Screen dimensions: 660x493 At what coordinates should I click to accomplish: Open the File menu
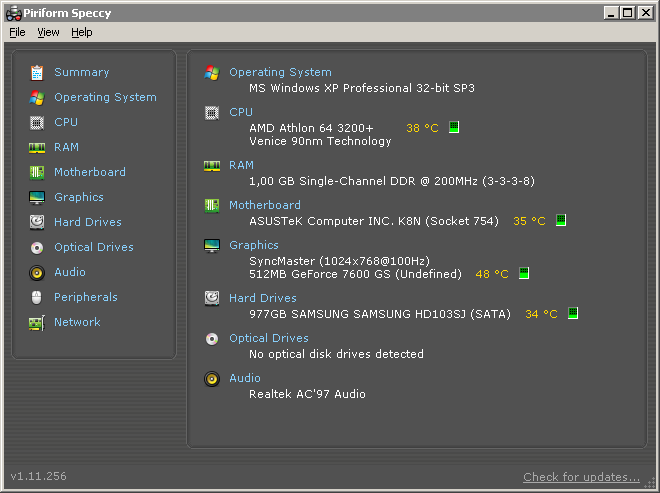click(17, 32)
